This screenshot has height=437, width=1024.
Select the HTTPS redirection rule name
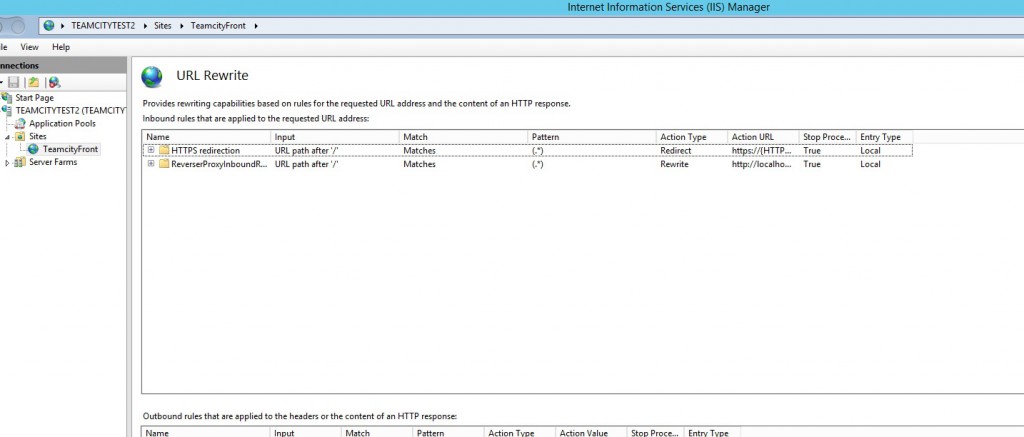point(205,151)
